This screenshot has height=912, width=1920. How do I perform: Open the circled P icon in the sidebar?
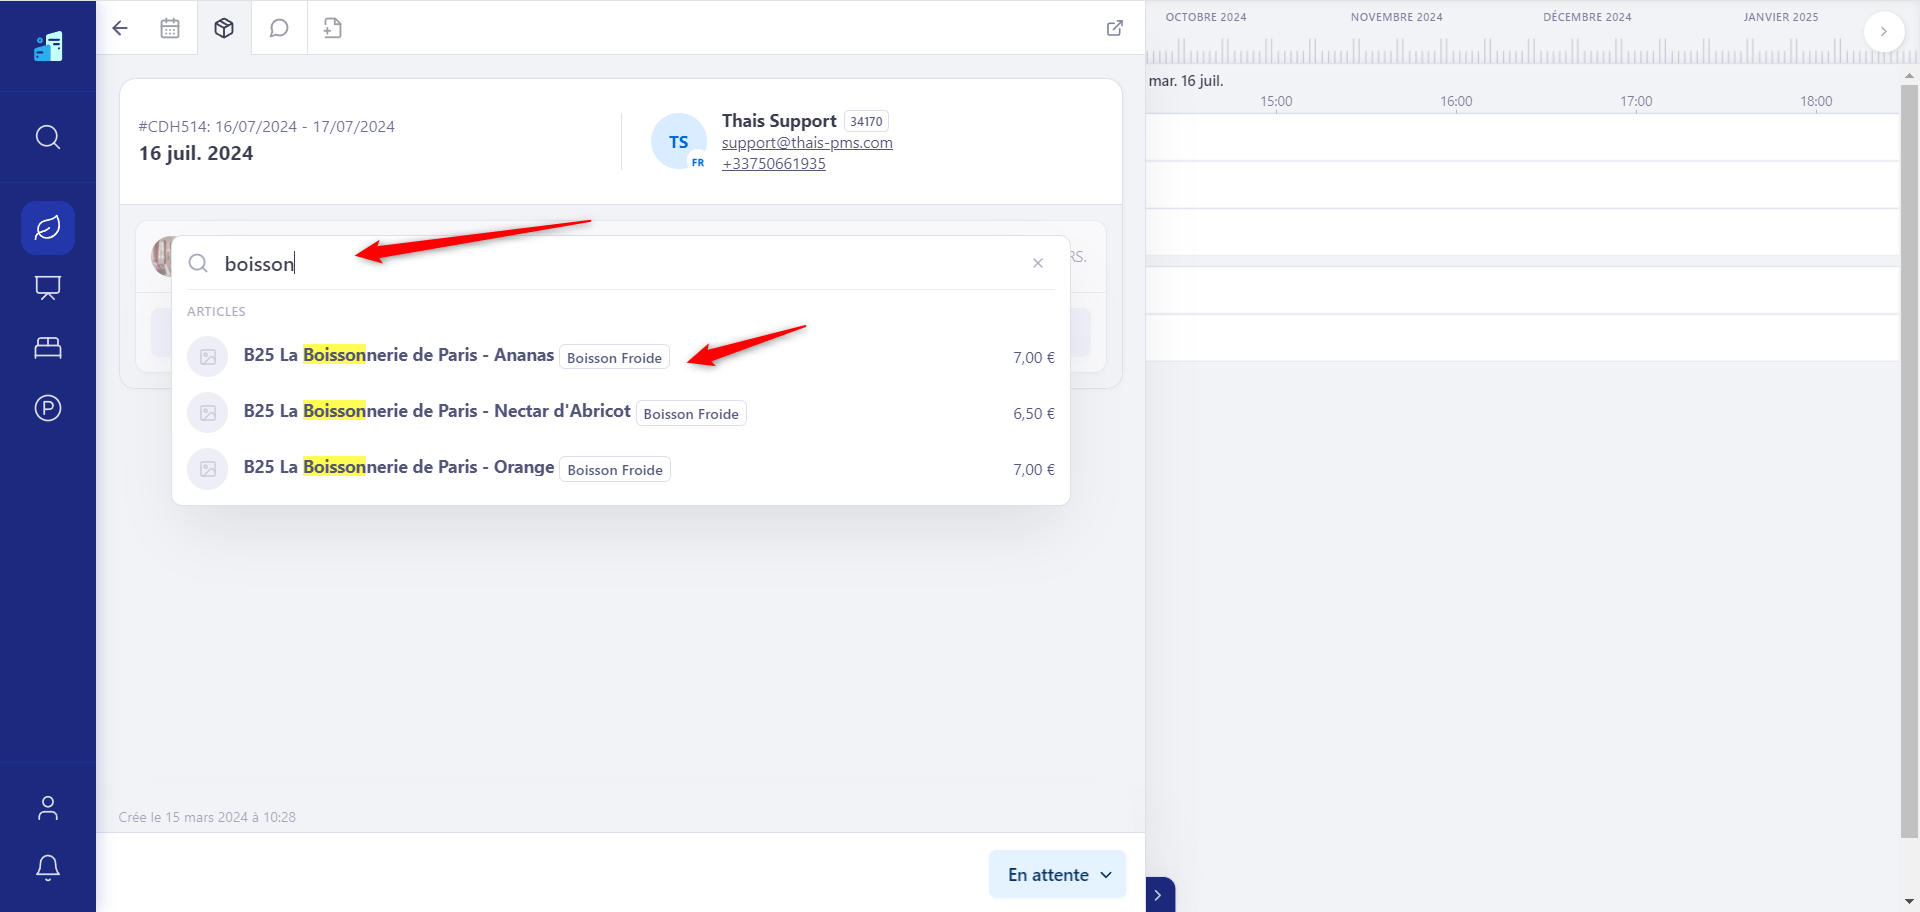48,408
